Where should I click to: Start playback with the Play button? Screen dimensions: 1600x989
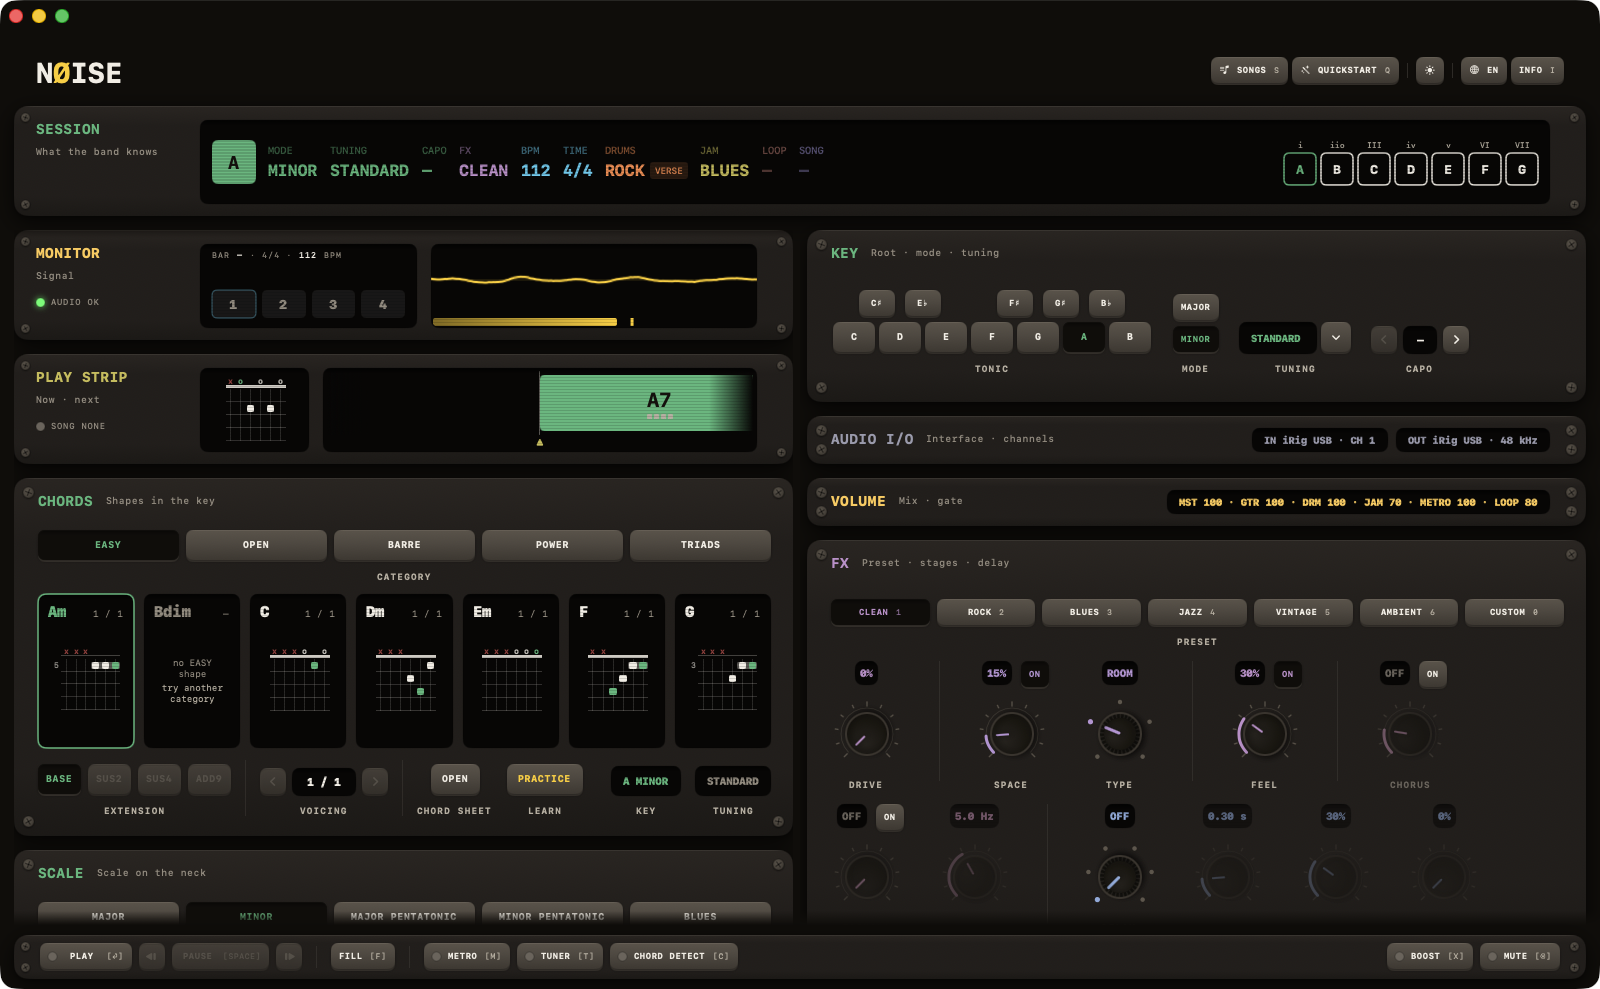click(86, 956)
